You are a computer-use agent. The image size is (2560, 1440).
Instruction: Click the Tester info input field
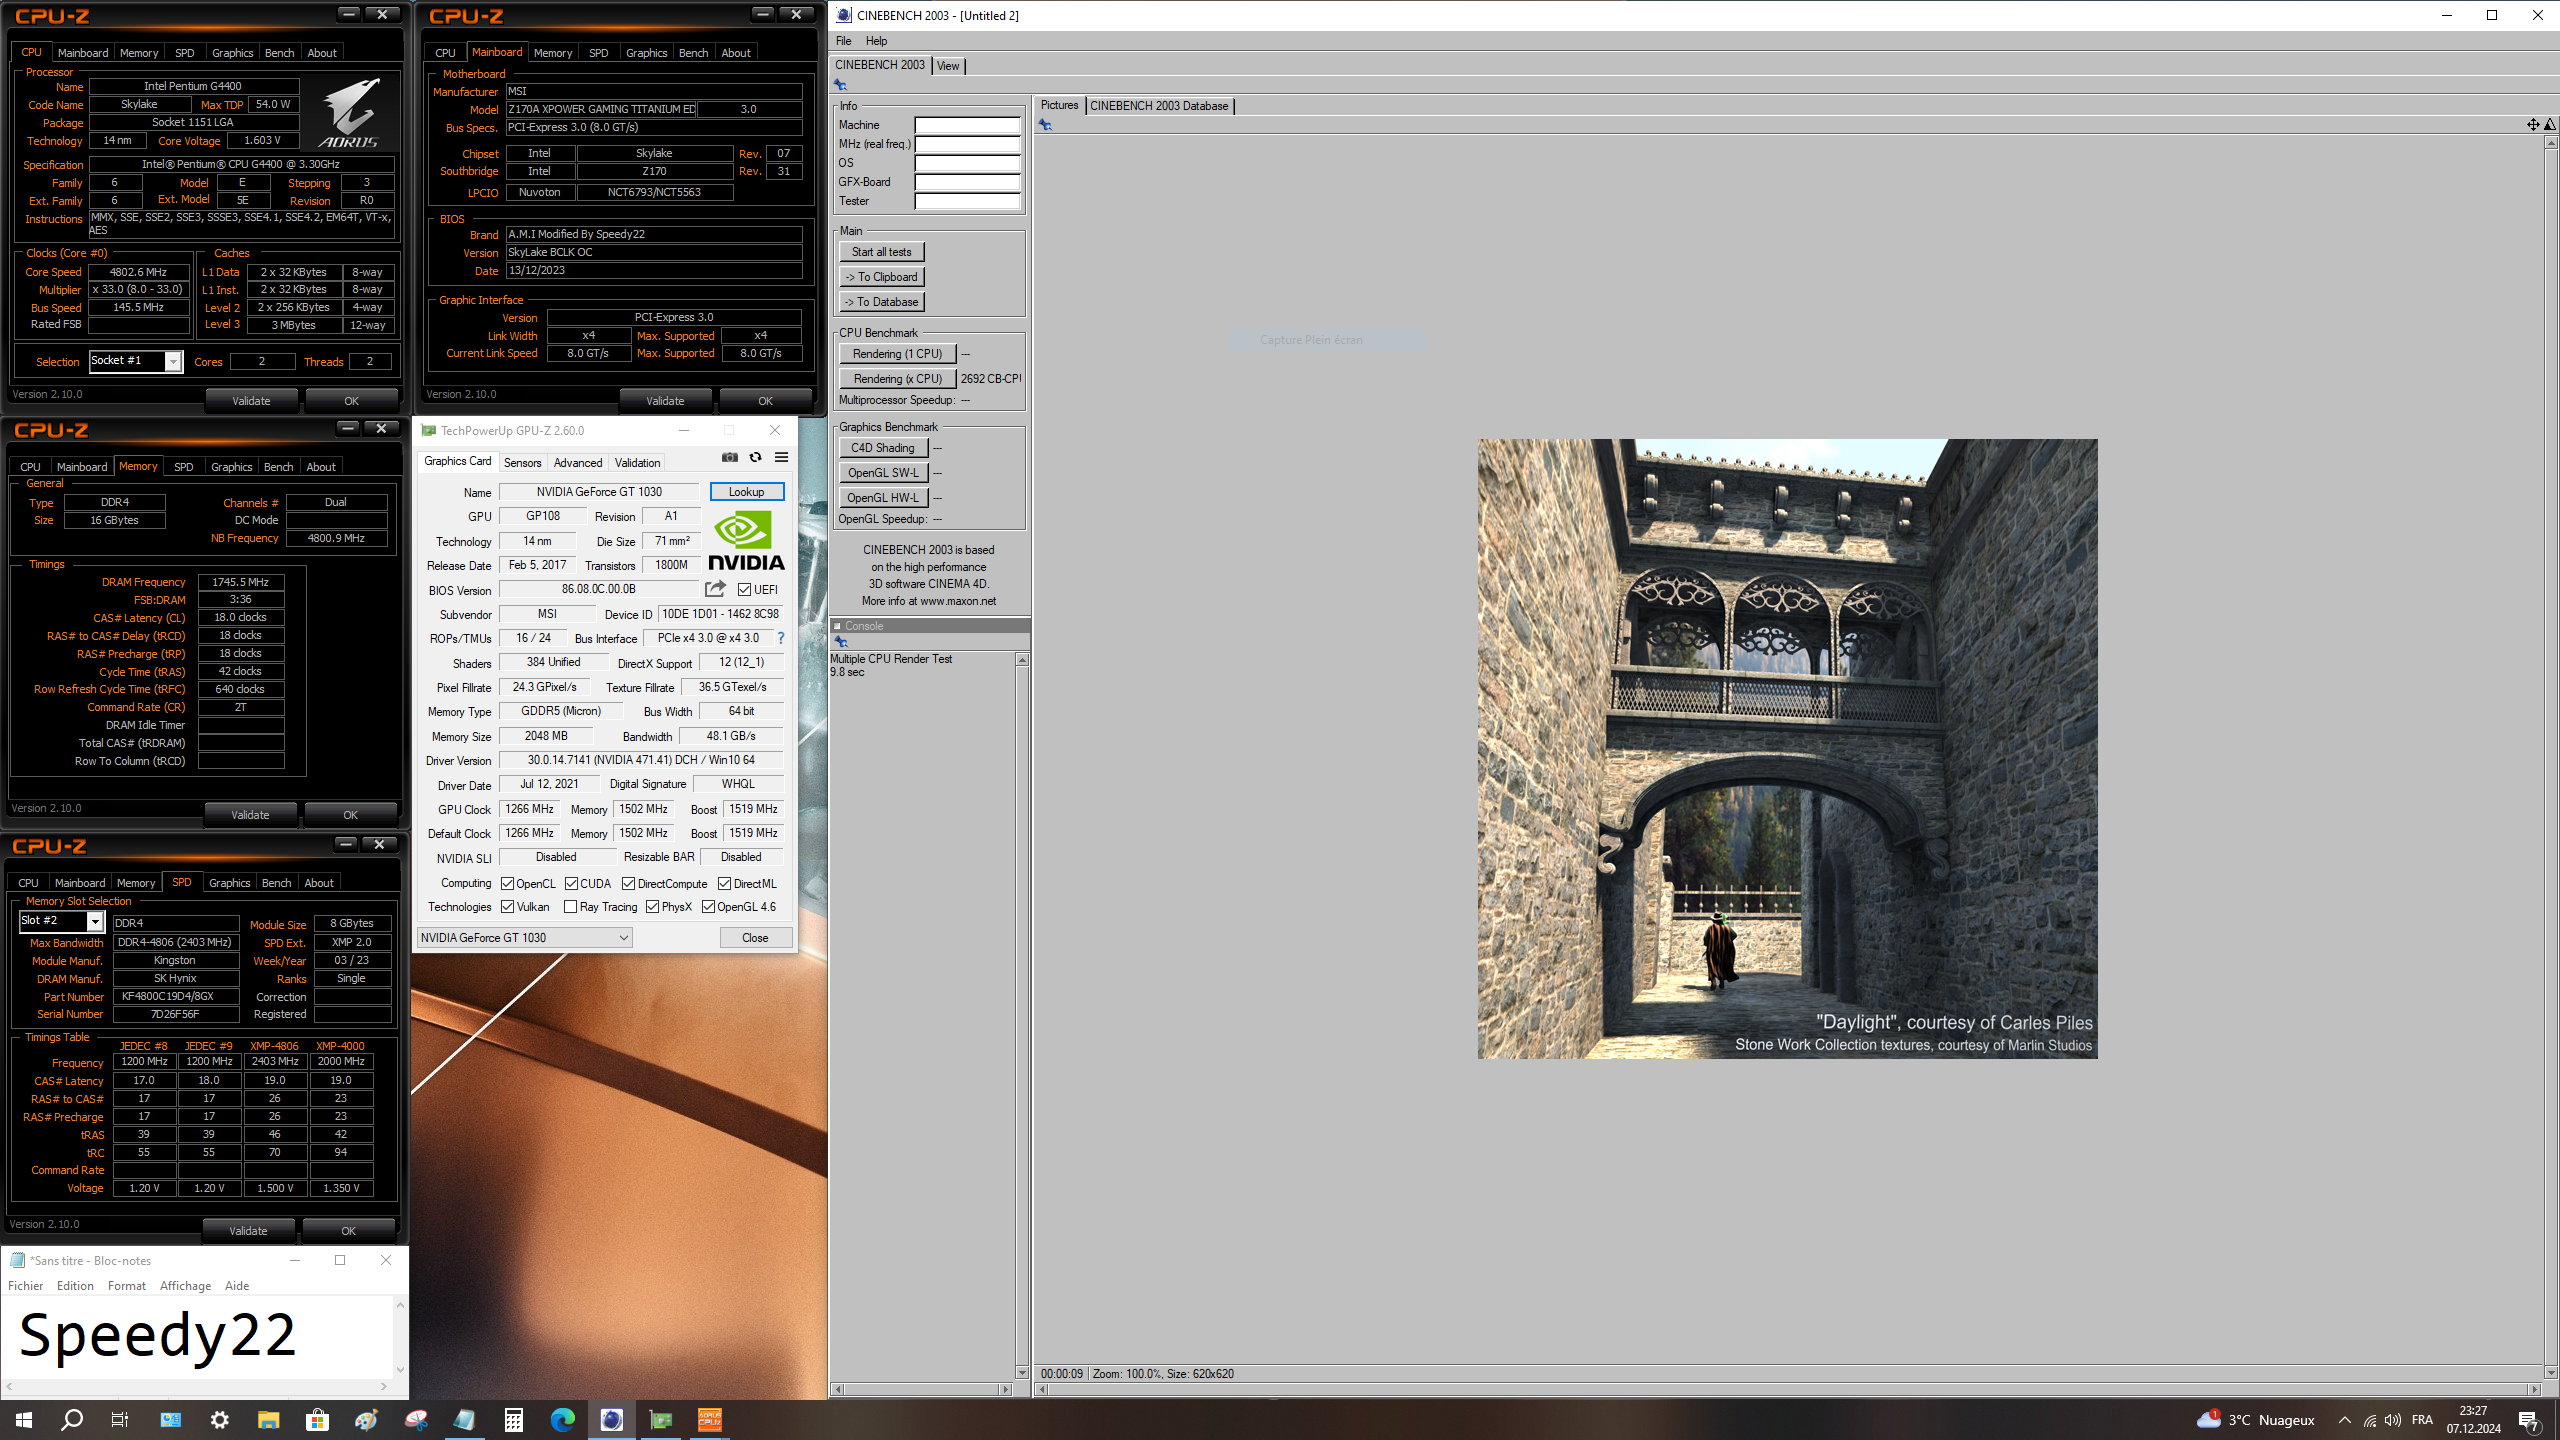point(967,201)
